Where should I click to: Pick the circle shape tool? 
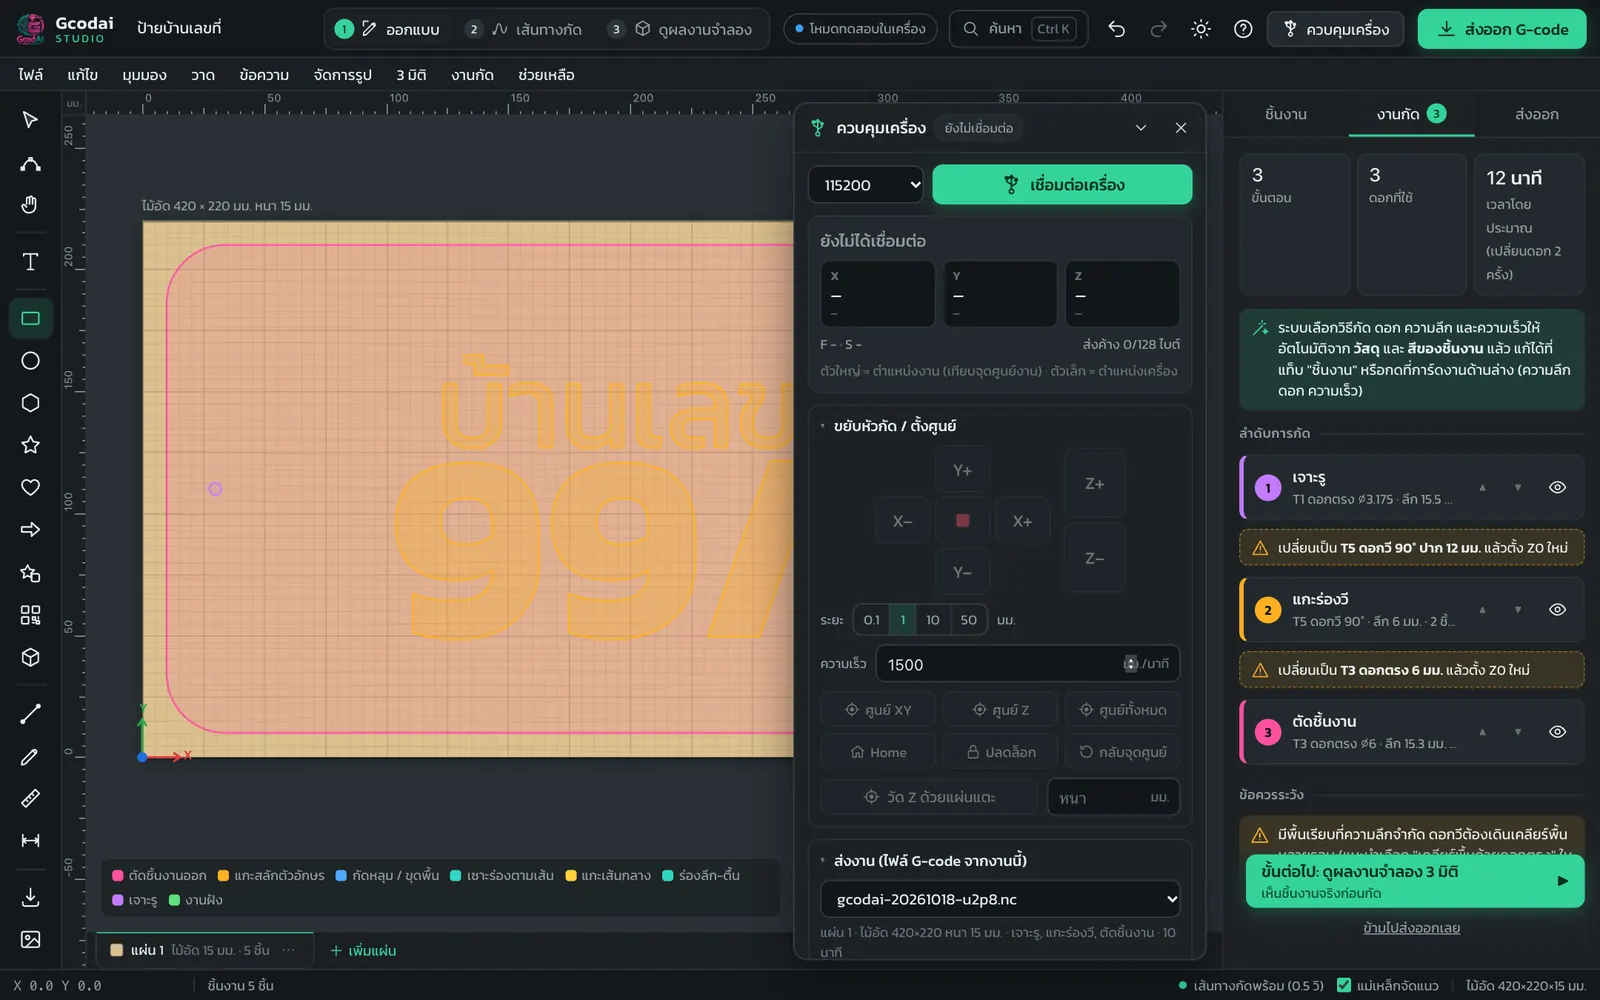pyautogui.click(x=30, y=361)
